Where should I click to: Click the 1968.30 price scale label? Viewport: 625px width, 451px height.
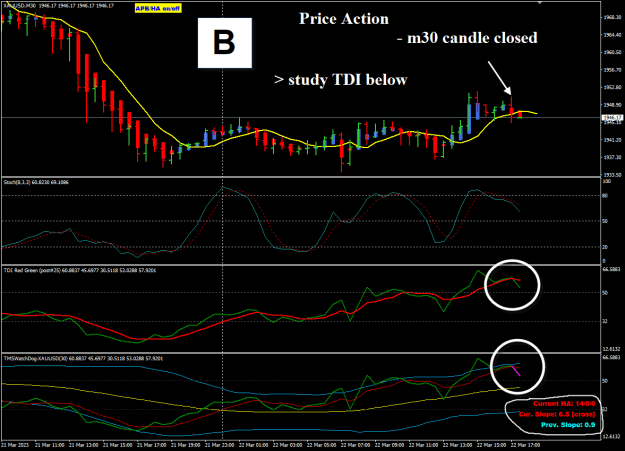[613, 17]
